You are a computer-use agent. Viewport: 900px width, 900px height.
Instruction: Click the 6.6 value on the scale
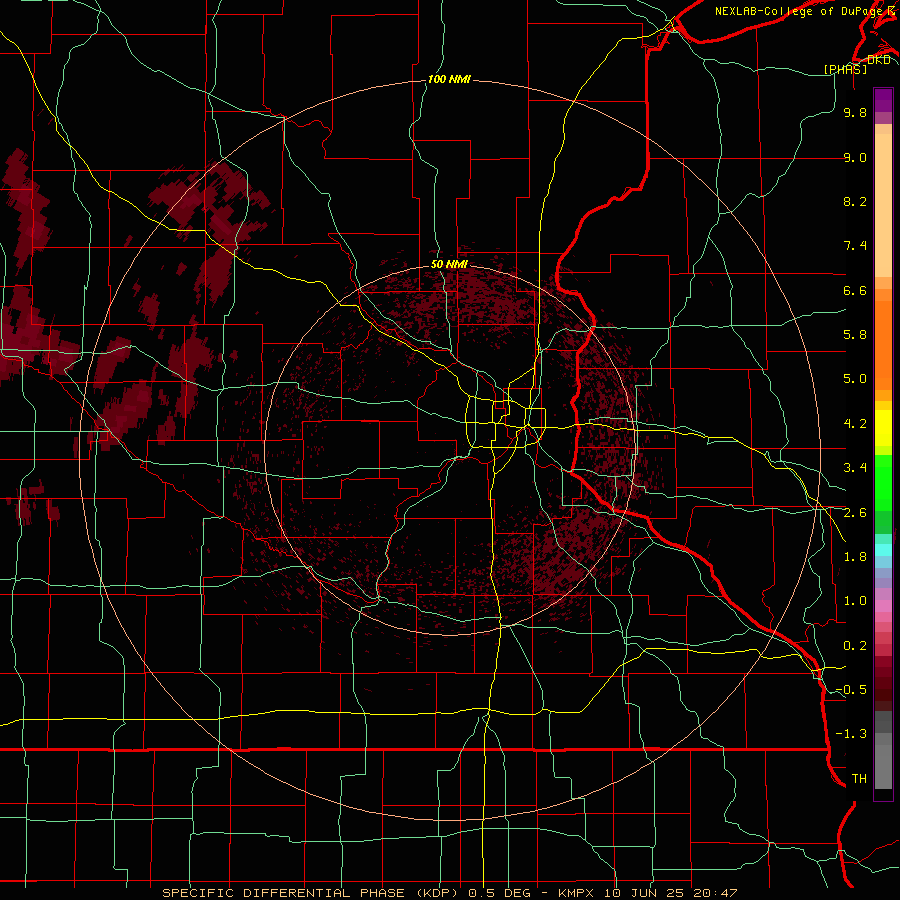(855, 290)
